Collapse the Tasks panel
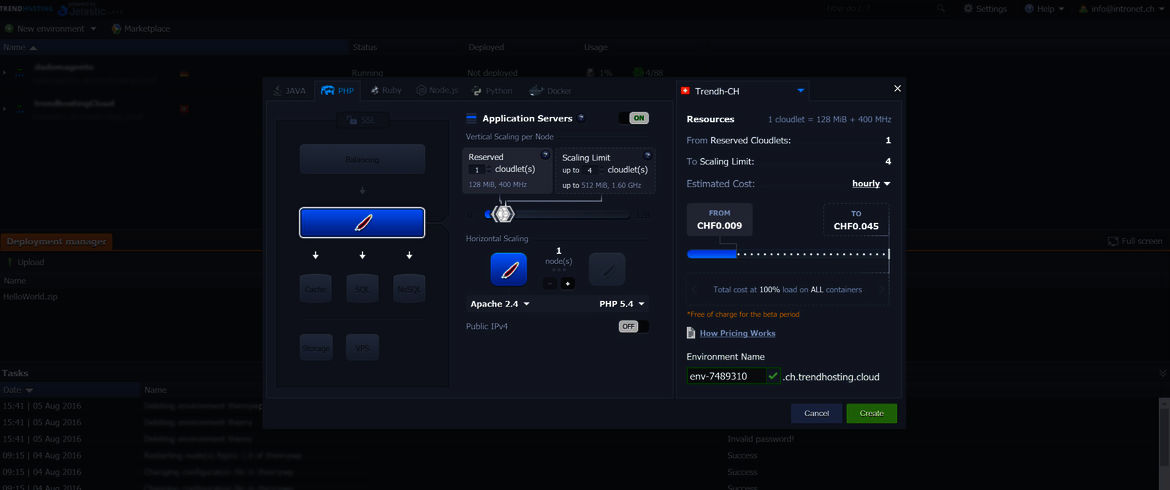1170x490 pixels. (x=1163, y=372)
